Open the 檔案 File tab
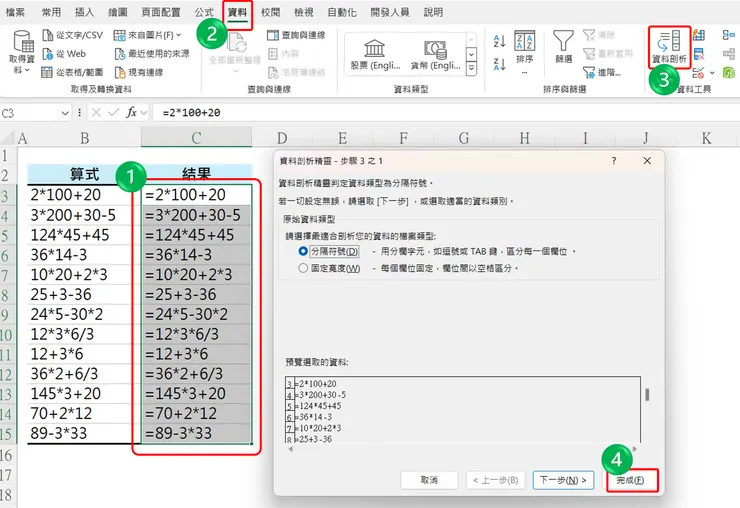The width and height of the screenshot is (740, 508). [15, 12]
